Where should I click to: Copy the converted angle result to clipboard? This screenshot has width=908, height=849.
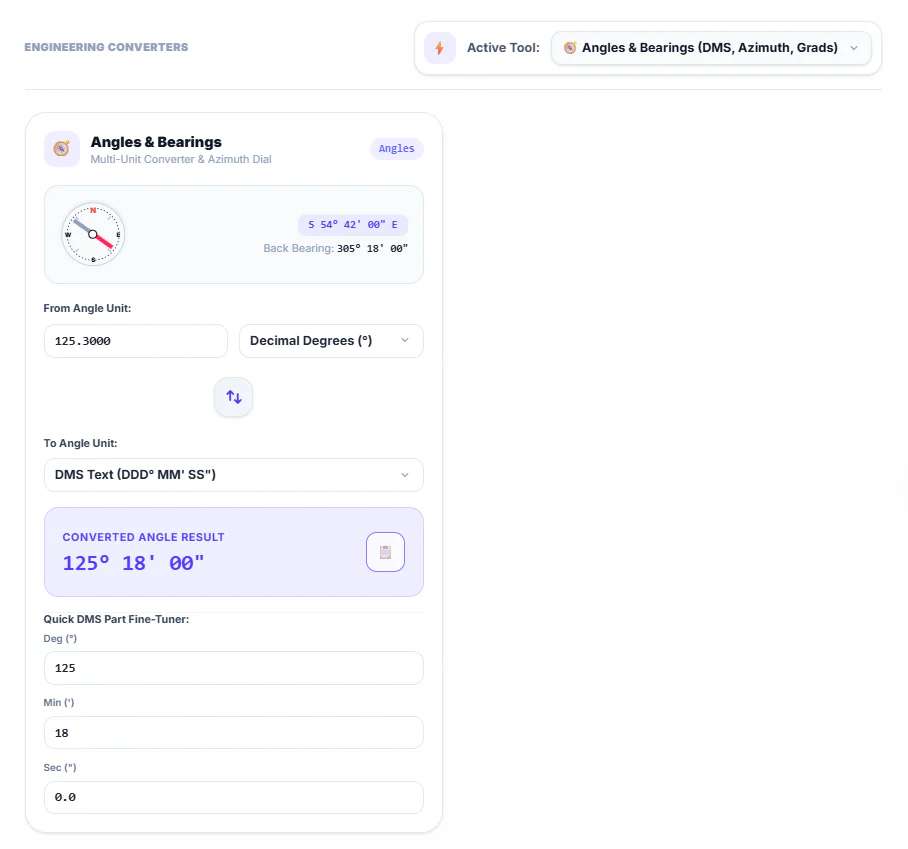(x=385, y=552)
